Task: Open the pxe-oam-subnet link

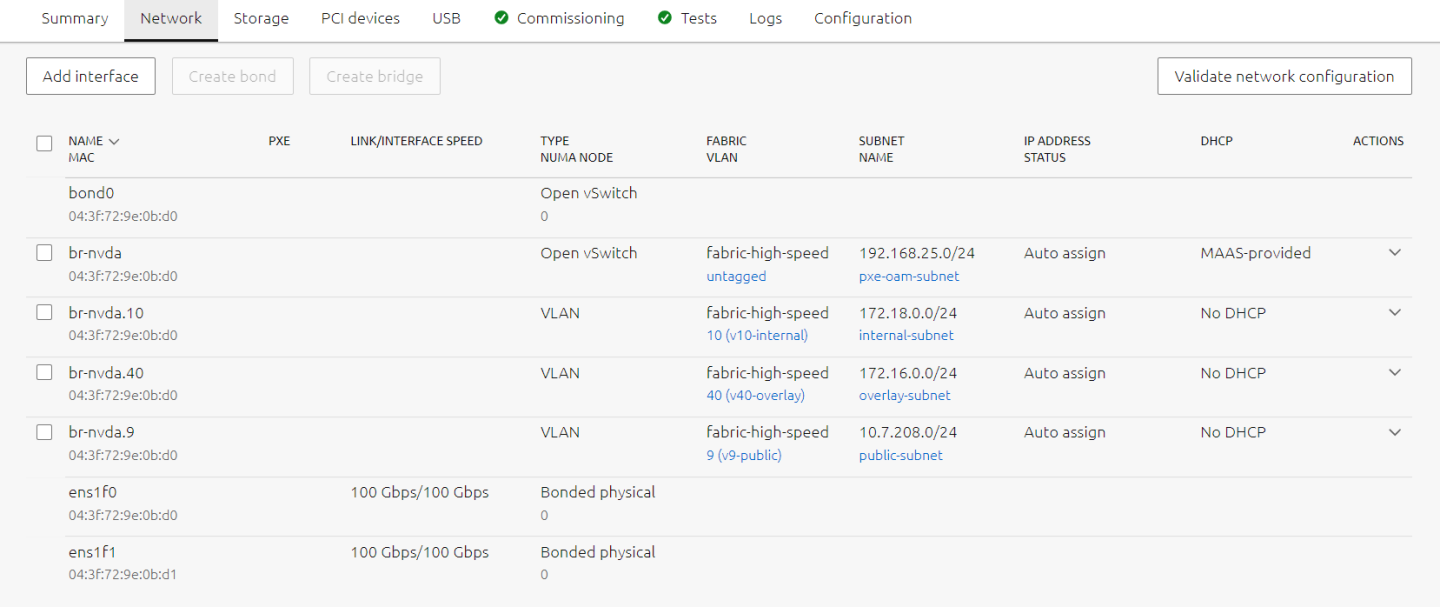Action: (x=908, y=276)
